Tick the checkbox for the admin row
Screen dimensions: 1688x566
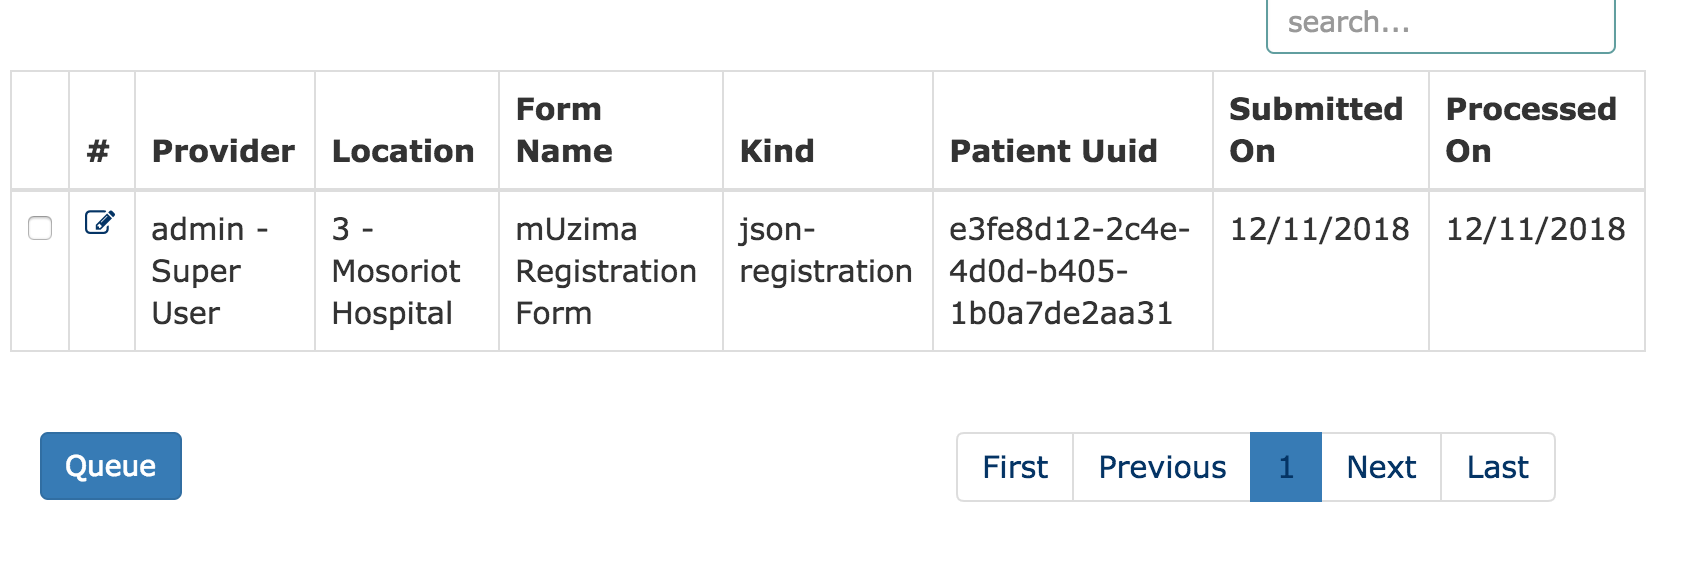click(x=40, y=228)
